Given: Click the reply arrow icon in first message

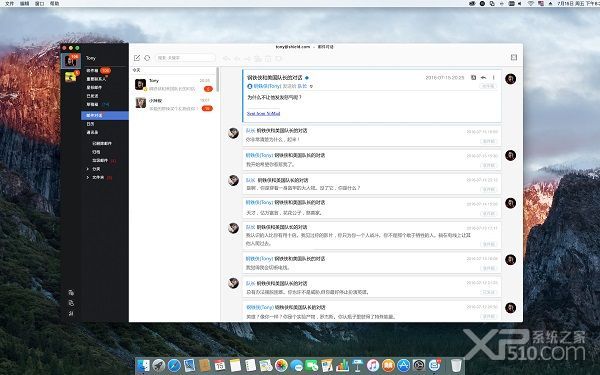Looking at the screenshot, I should pyautogui.click(x=484, y=78).
